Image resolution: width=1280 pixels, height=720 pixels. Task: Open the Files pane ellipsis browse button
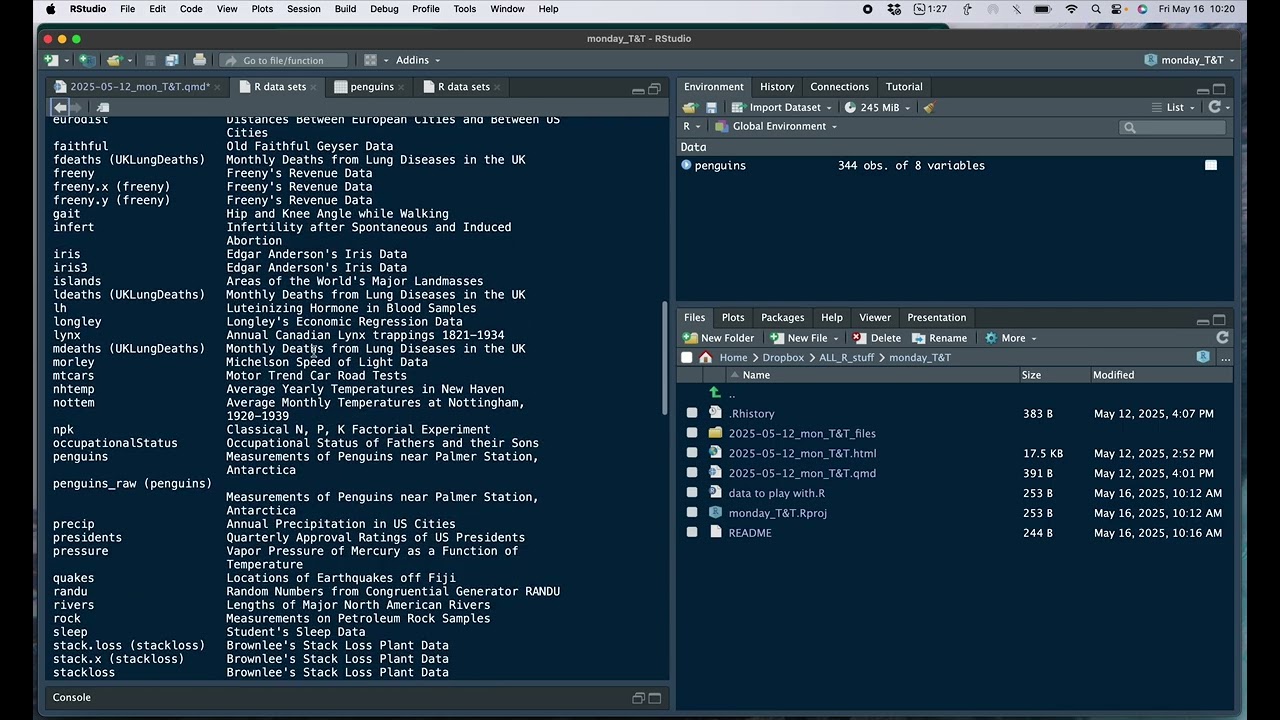click(1225, 357)
